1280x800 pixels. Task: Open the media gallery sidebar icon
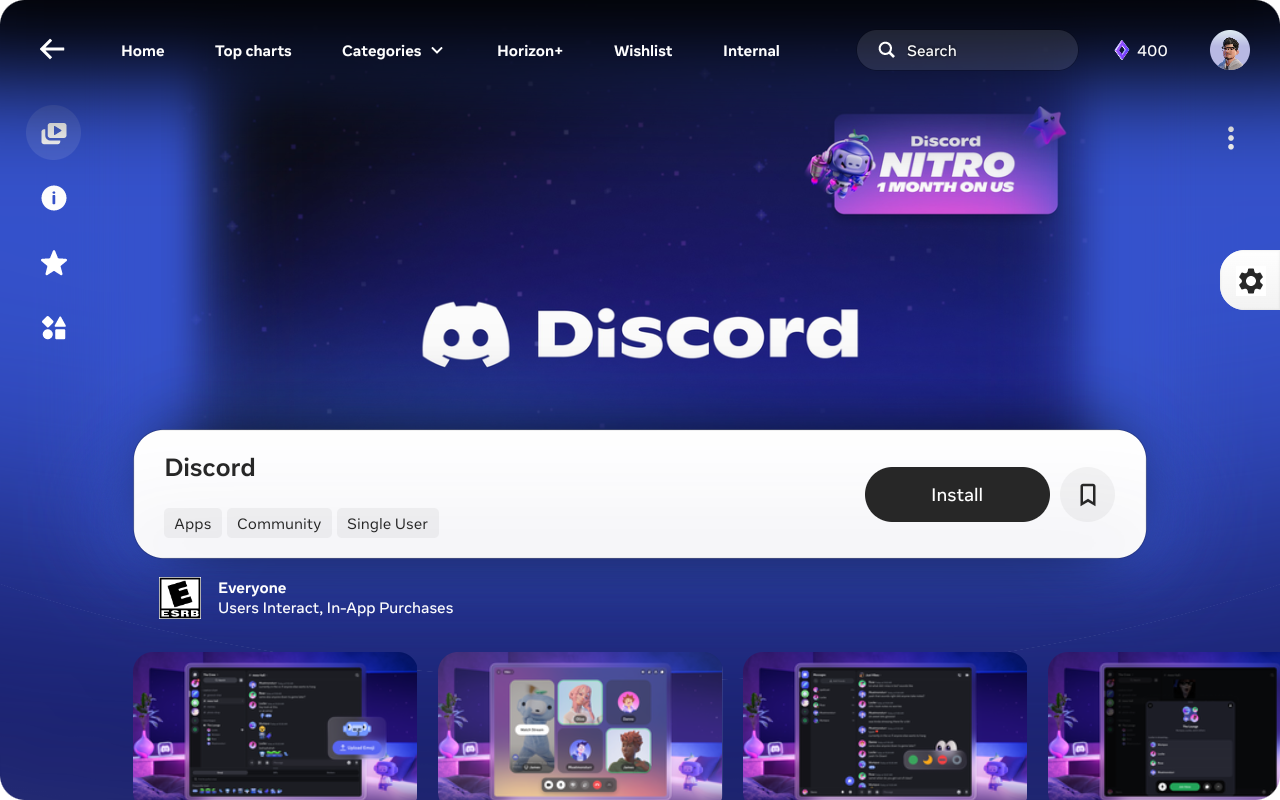click(53, 133)
